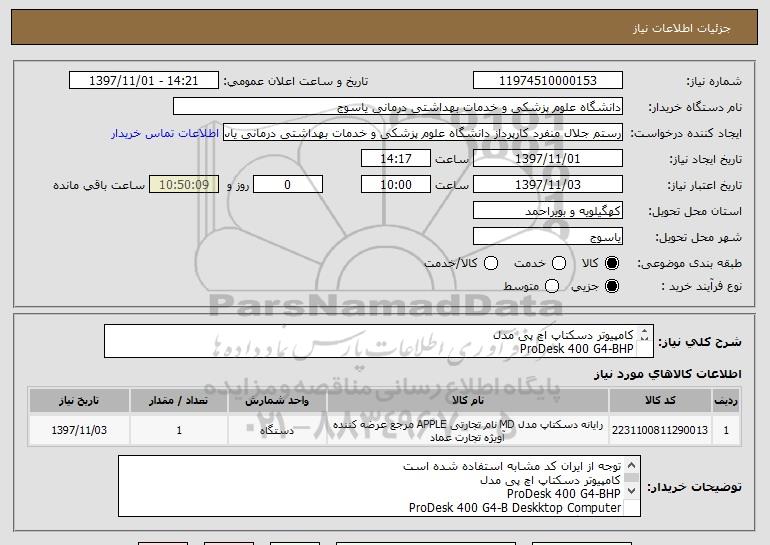Click the واحد شمارش column header
The image size is (770, 545).
(x=277, y=401)
